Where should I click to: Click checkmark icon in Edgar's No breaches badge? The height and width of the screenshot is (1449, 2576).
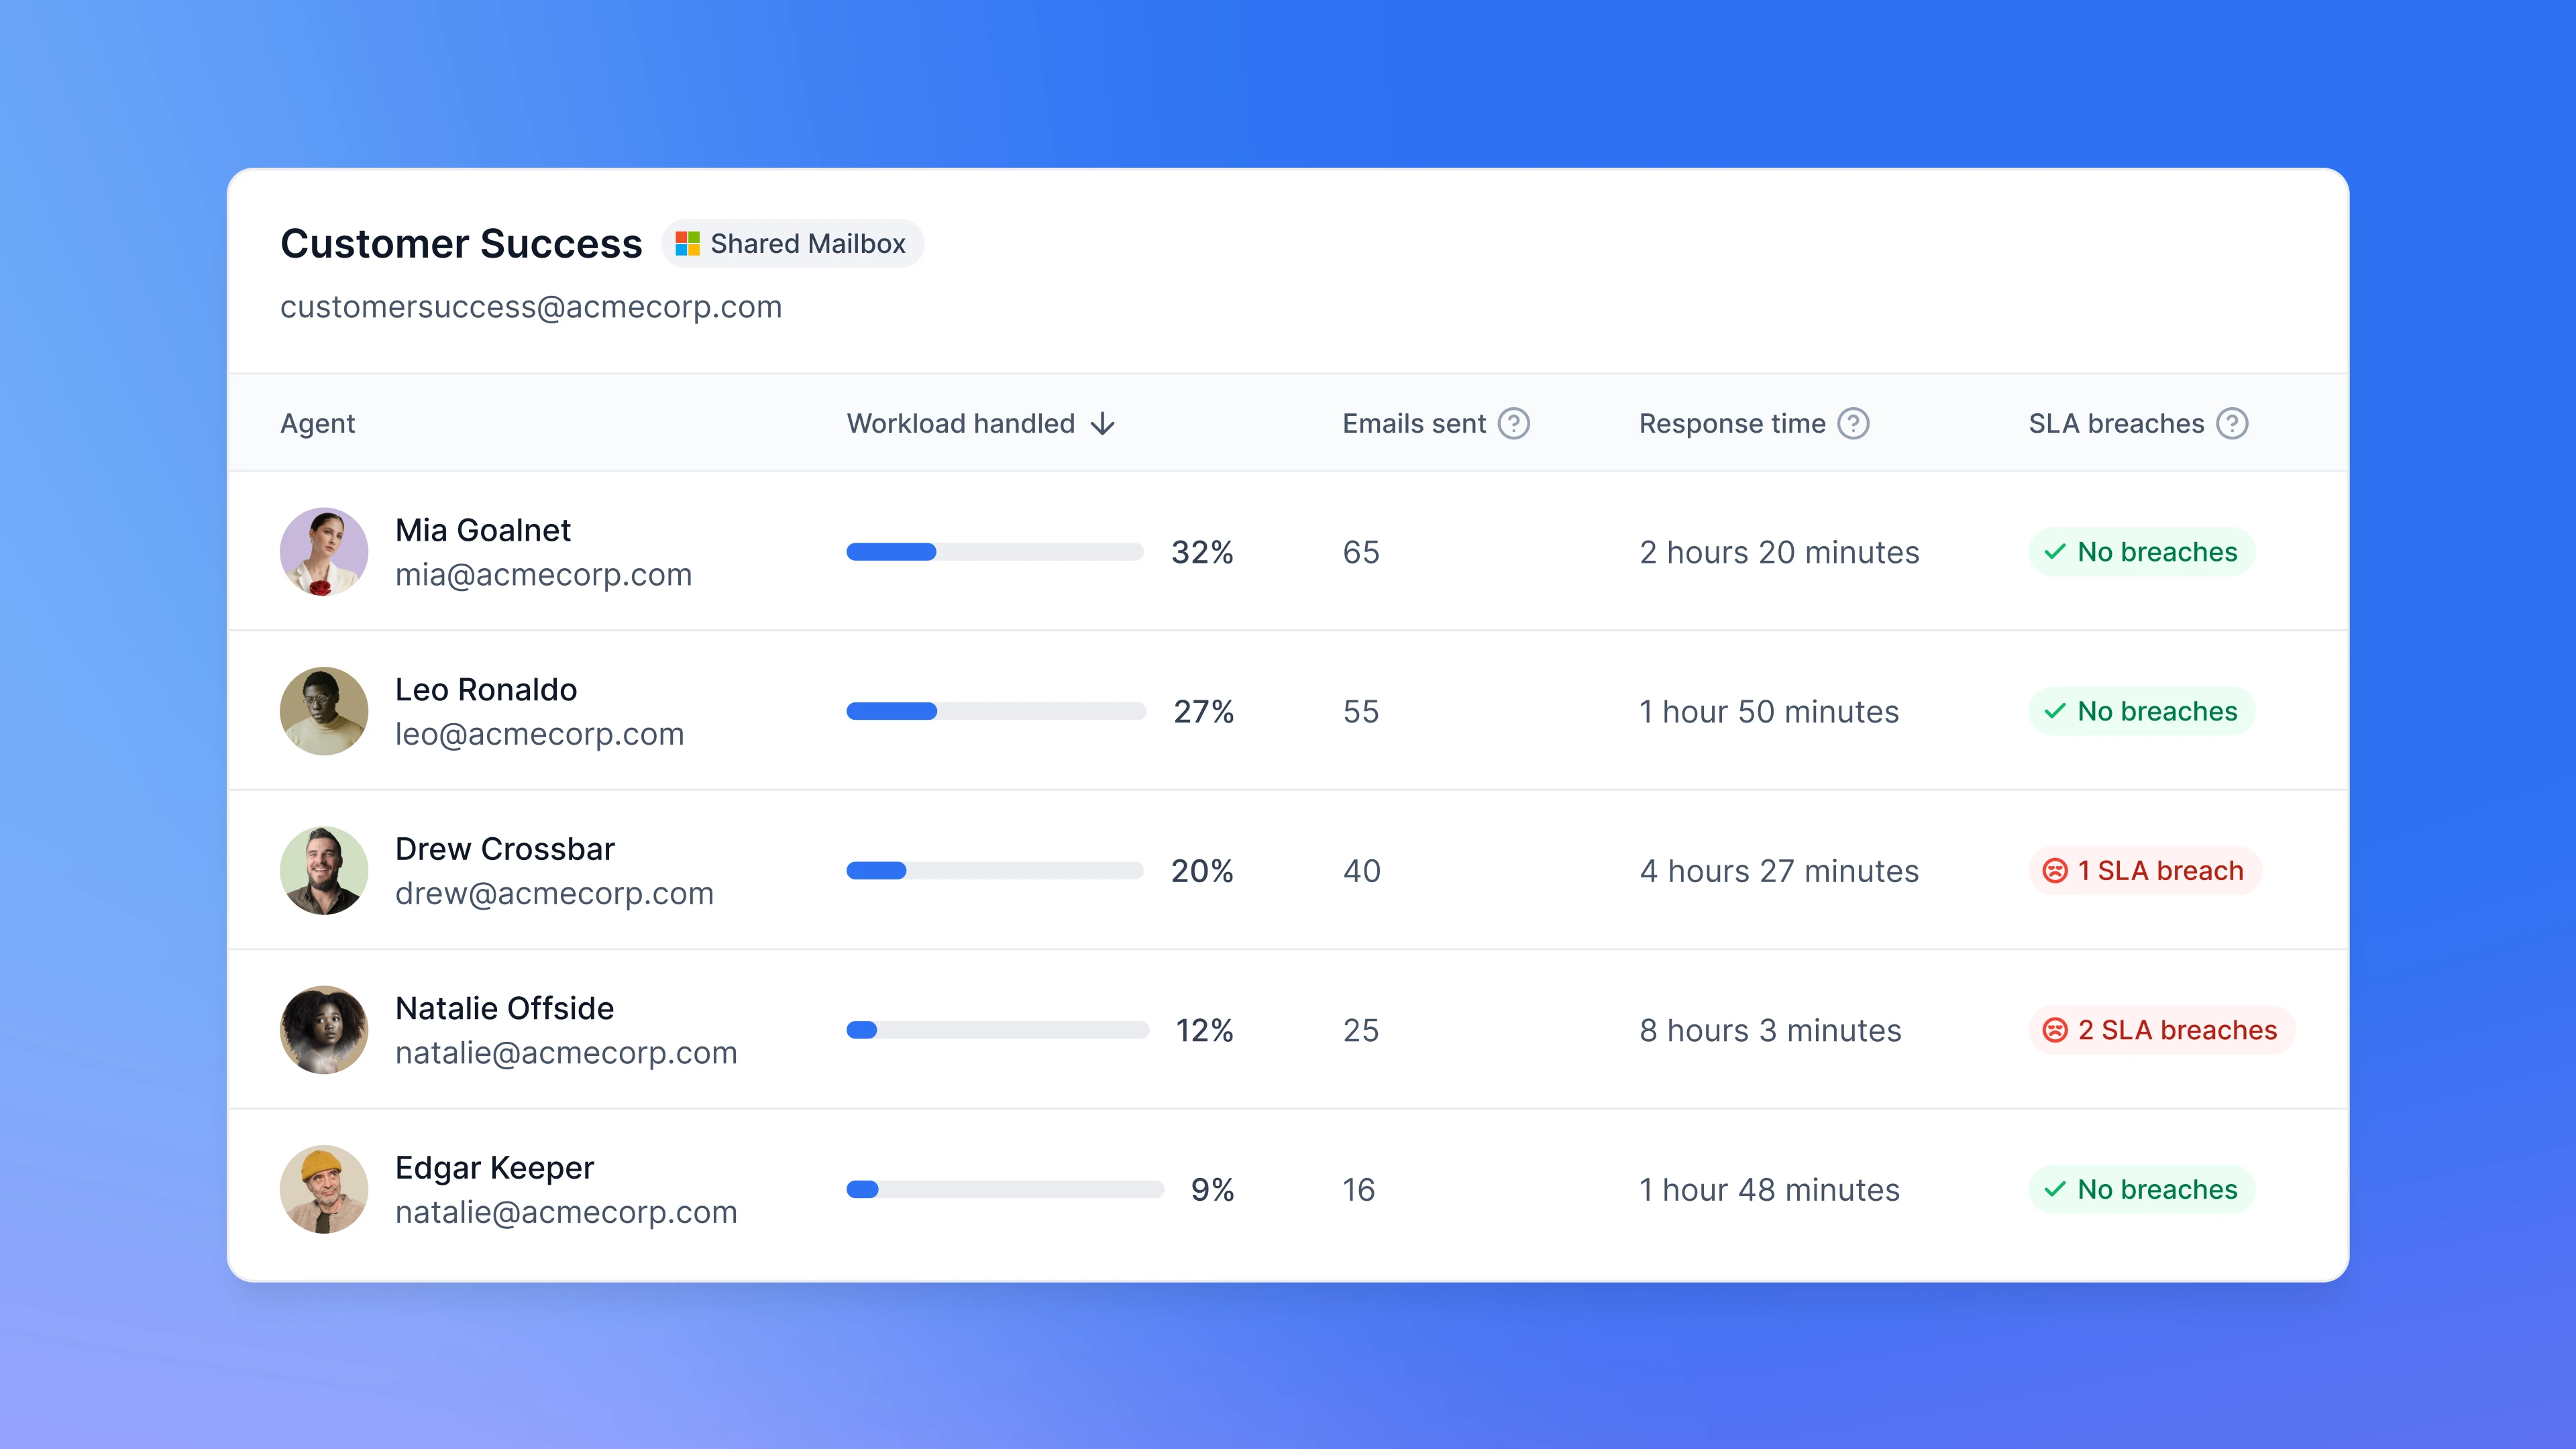click(x=2054, y=1189)
